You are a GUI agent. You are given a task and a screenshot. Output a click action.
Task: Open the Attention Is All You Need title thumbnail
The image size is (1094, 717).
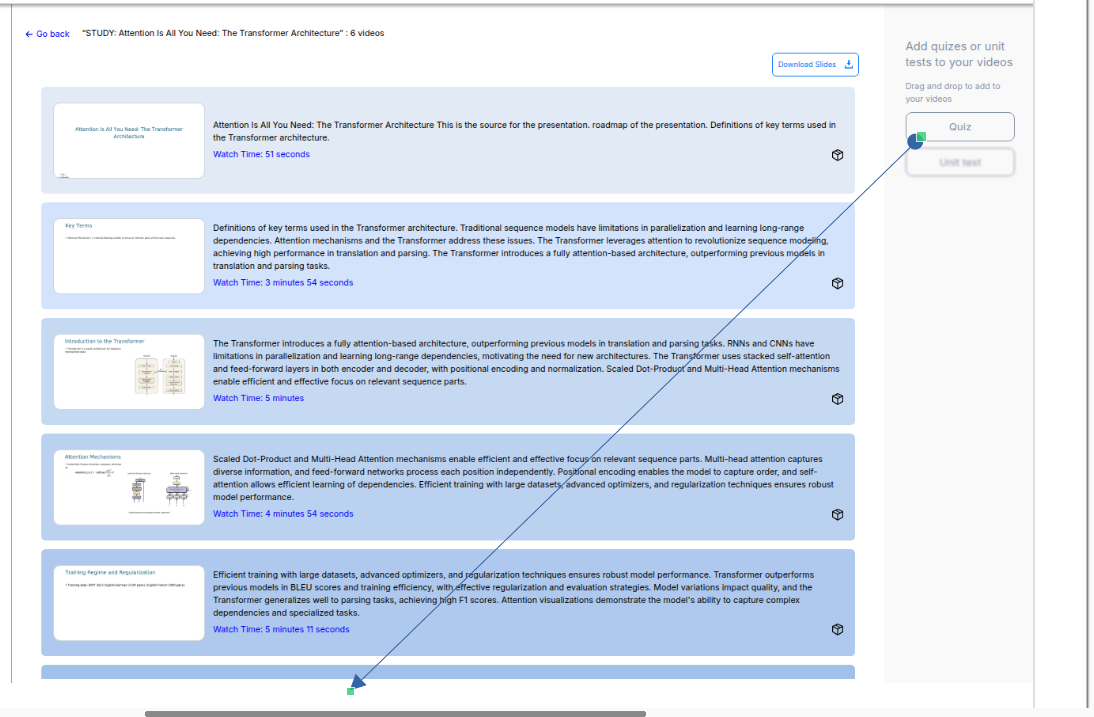(129, 141)
